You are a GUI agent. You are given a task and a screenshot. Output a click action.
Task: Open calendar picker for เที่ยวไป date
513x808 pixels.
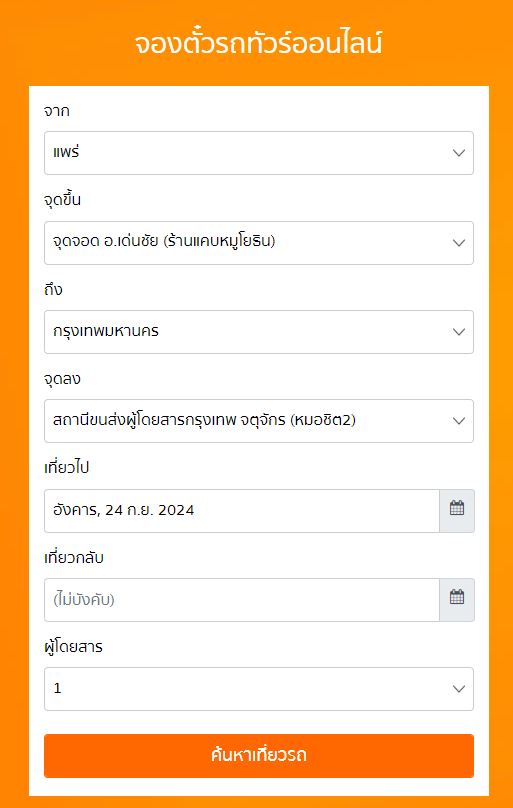(456, 511)
